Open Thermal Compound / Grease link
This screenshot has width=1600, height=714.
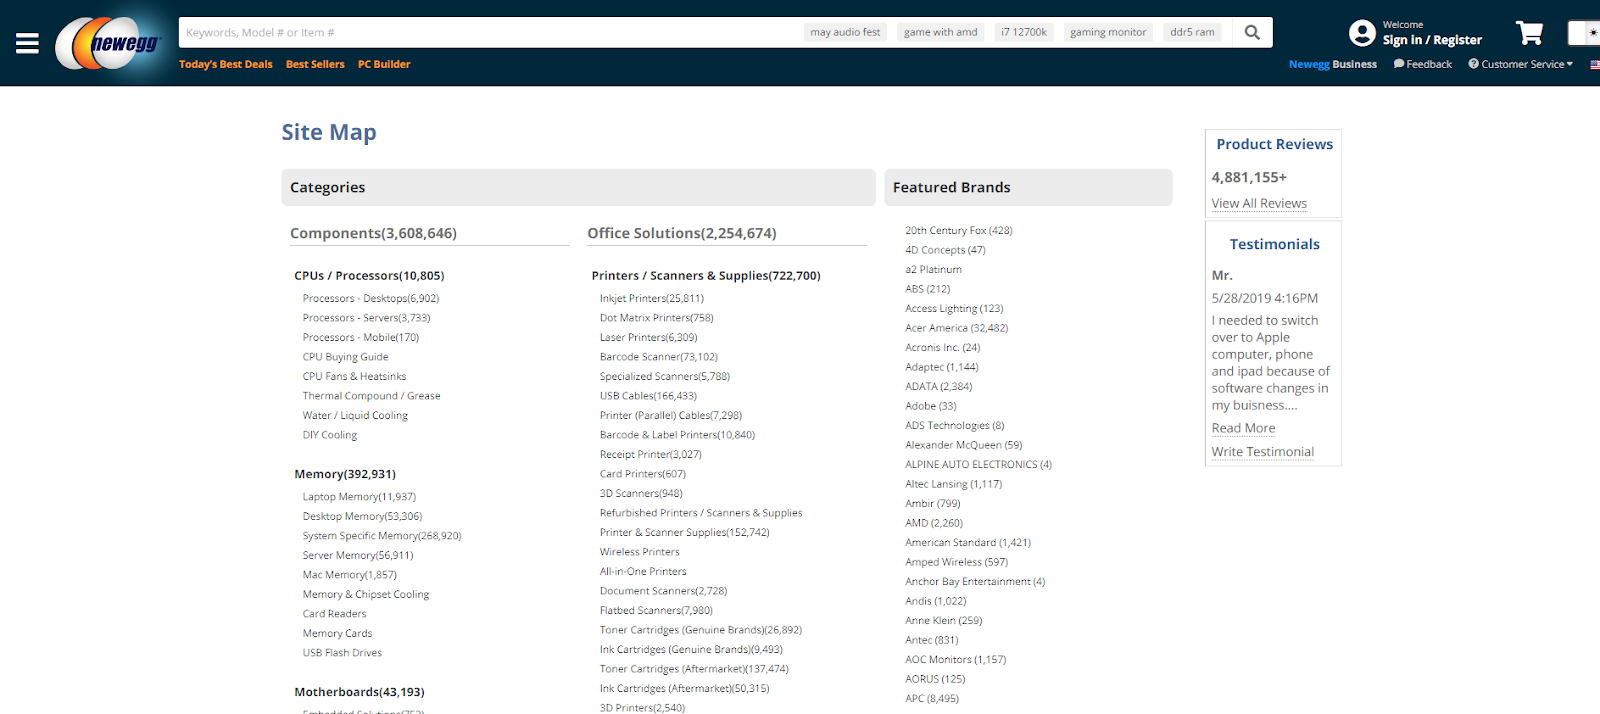tap(372, 396)
